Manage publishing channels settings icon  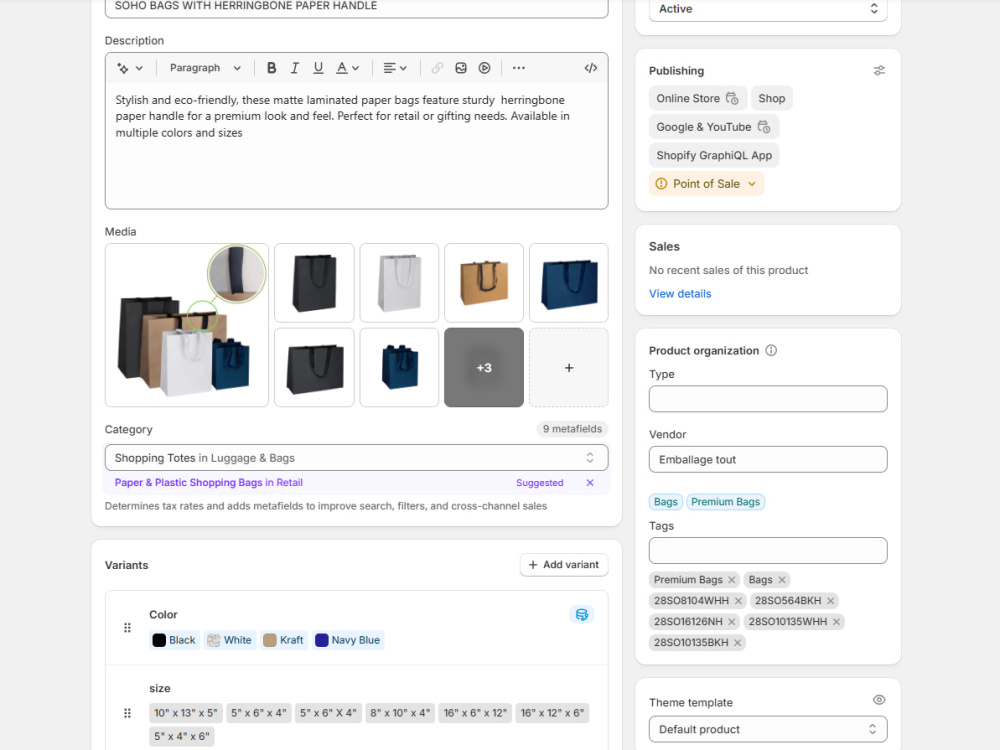pyautogui.click(x=879, y=71)
